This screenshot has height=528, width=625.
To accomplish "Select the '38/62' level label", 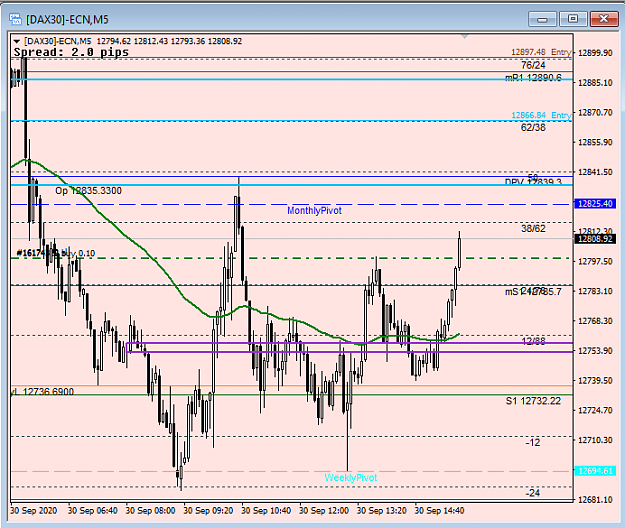I will coord(533,229).
